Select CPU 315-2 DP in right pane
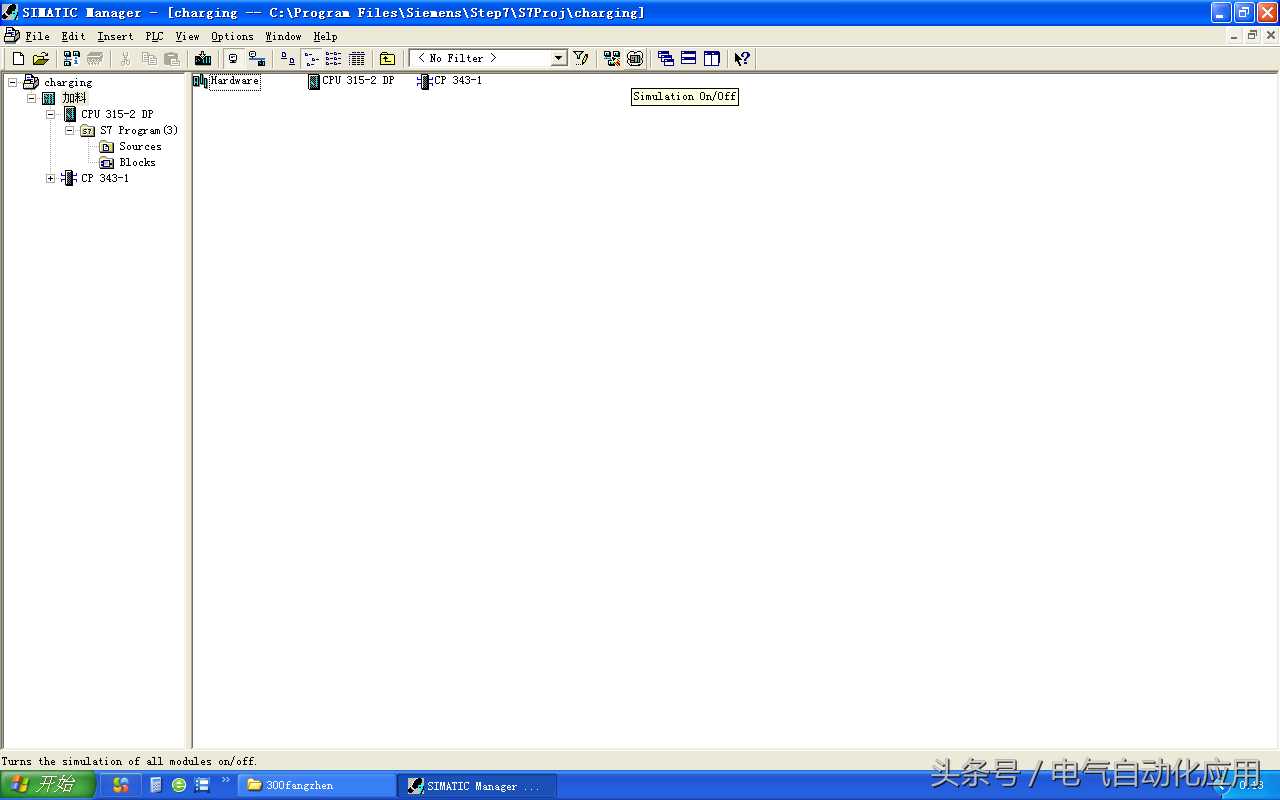Image resolution: width=1280 pixels, height=800 pixels. point(351,81)
